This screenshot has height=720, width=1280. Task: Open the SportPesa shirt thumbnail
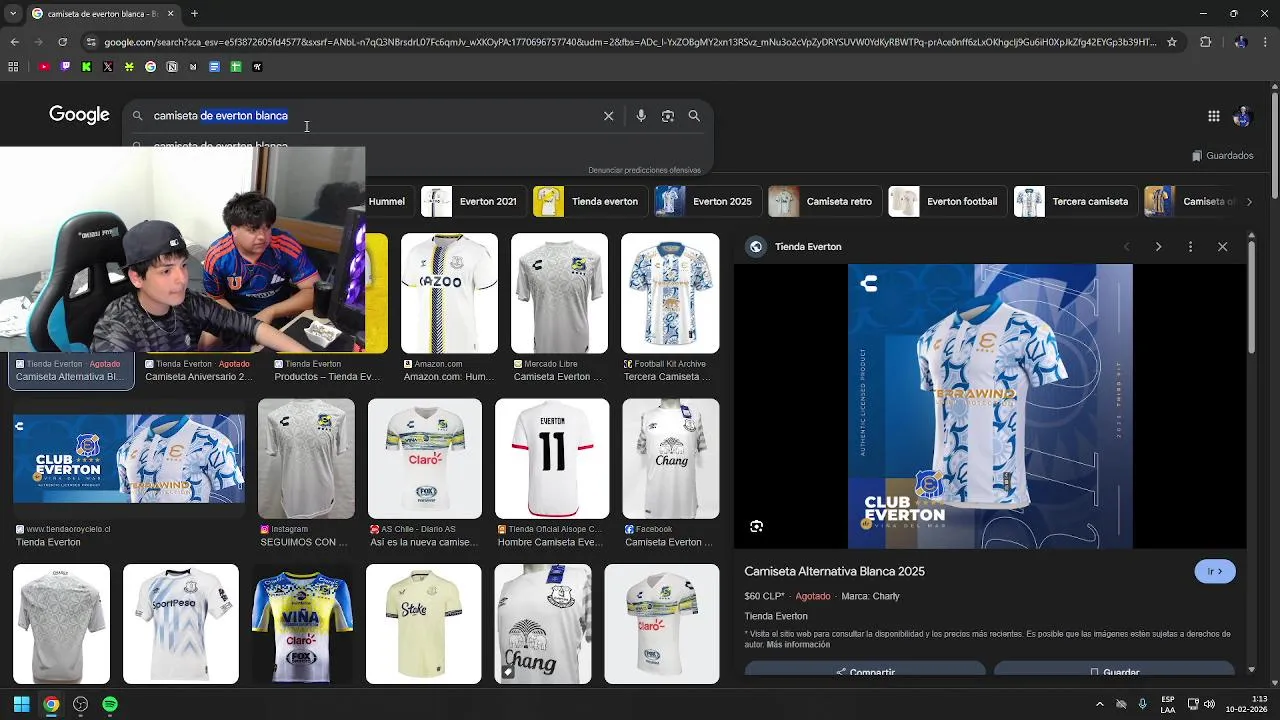pyautogui.click(x=181, y=624)
